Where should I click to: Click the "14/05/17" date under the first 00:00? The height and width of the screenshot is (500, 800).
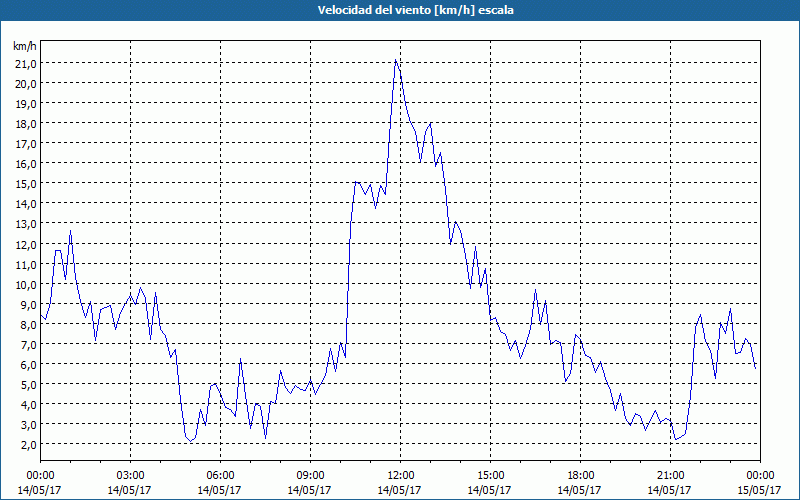[x=39, y=490]
